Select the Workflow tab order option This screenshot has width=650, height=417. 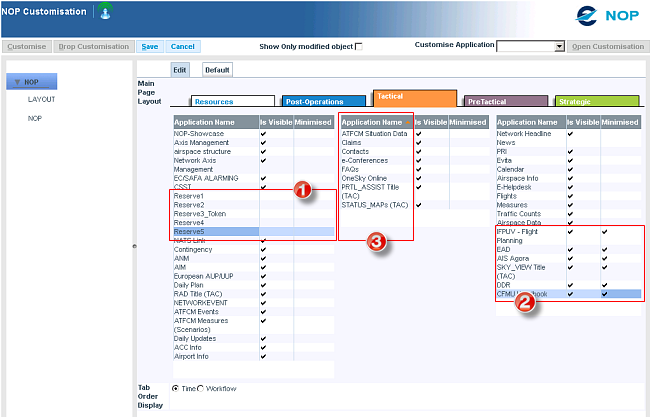pyautogui.click(x=201, y=388)
